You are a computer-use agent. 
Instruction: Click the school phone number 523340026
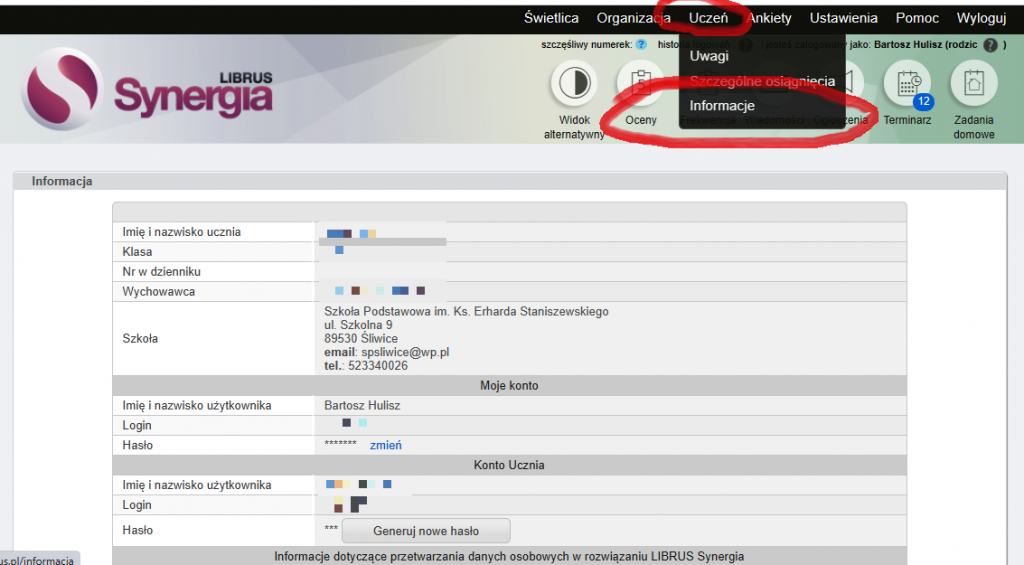377,366
